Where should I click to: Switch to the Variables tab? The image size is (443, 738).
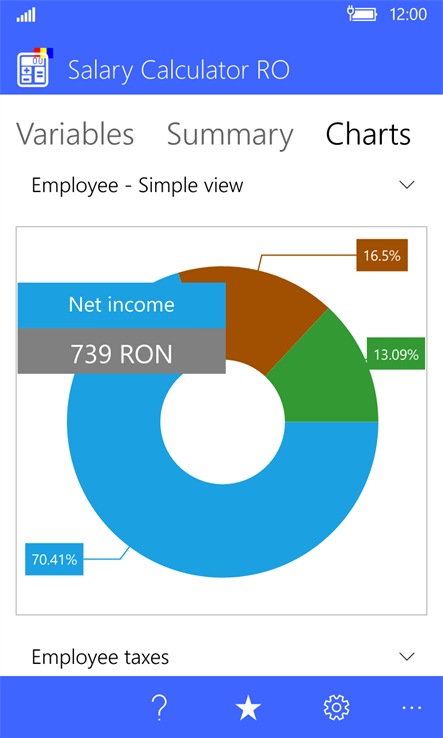75,134
